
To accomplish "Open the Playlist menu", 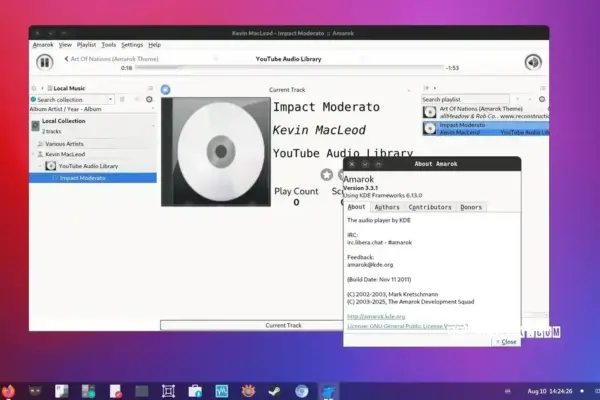I will (86, 45).
